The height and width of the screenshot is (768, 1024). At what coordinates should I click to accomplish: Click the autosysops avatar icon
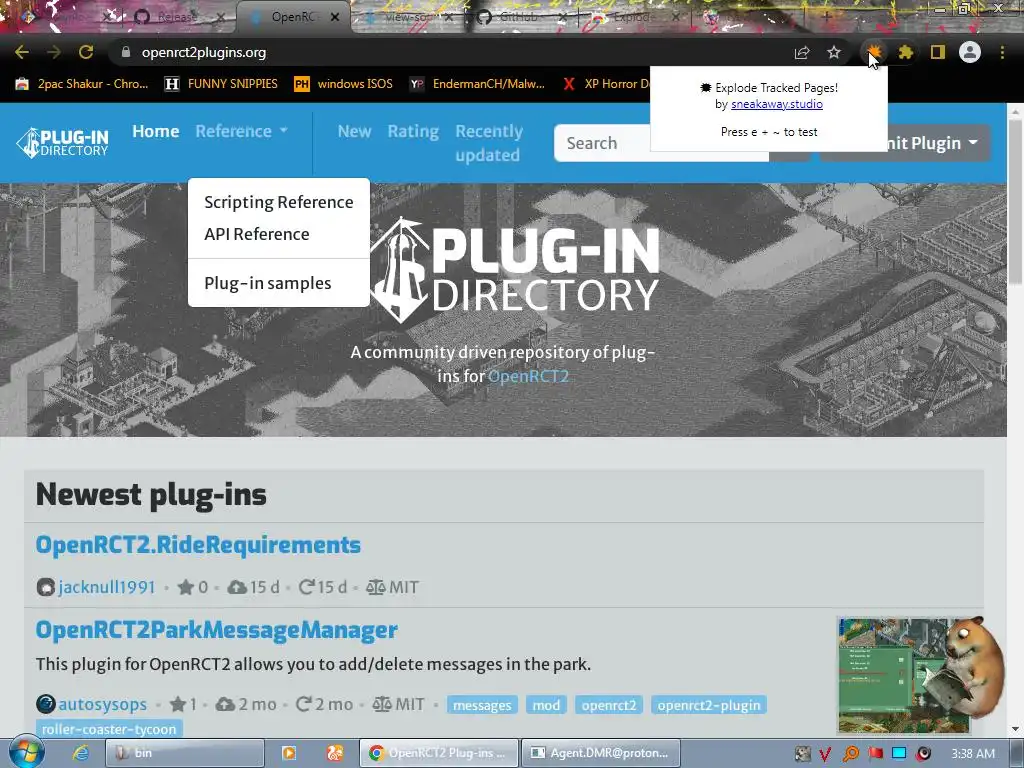click(x=46, y=705)
